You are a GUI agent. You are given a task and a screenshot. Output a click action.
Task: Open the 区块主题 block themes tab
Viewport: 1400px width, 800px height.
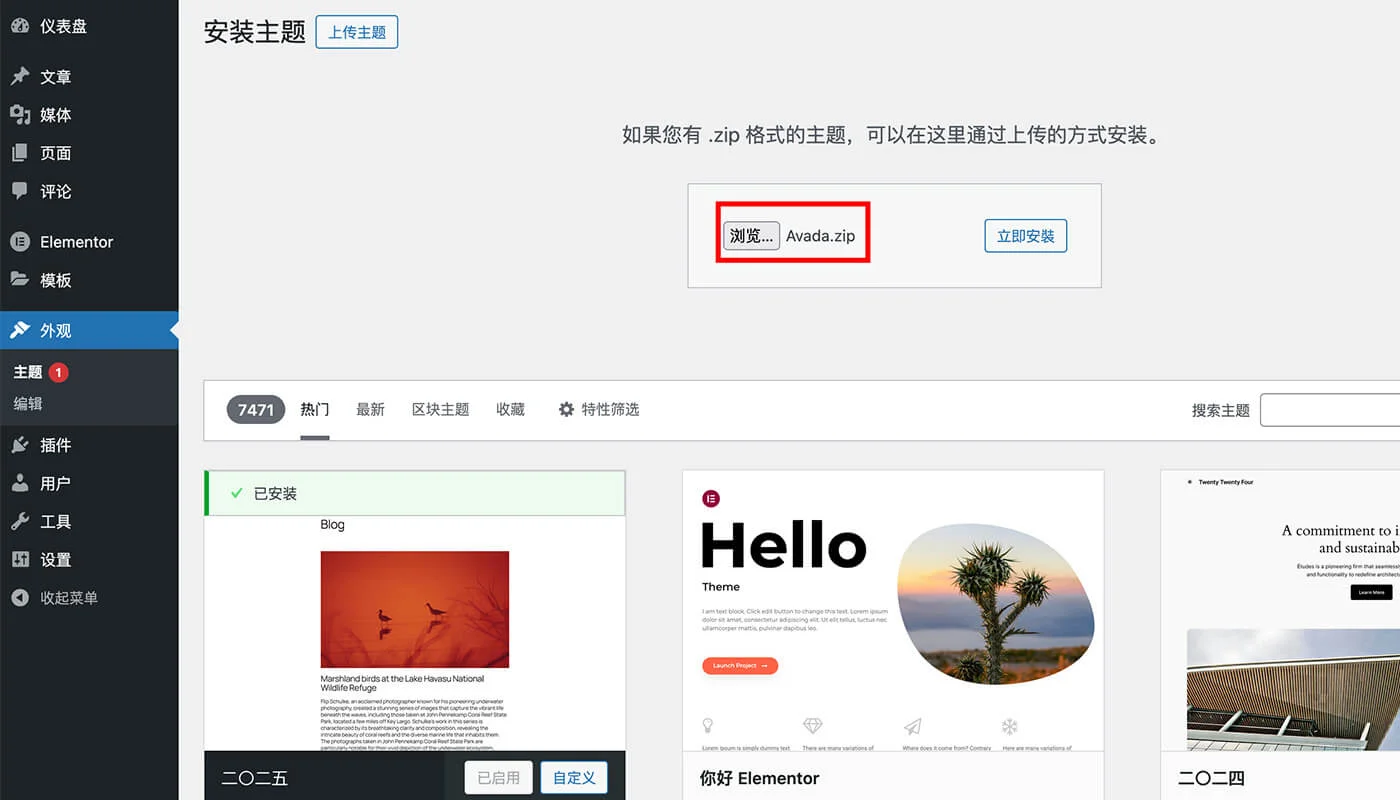[x=440, y=409]
